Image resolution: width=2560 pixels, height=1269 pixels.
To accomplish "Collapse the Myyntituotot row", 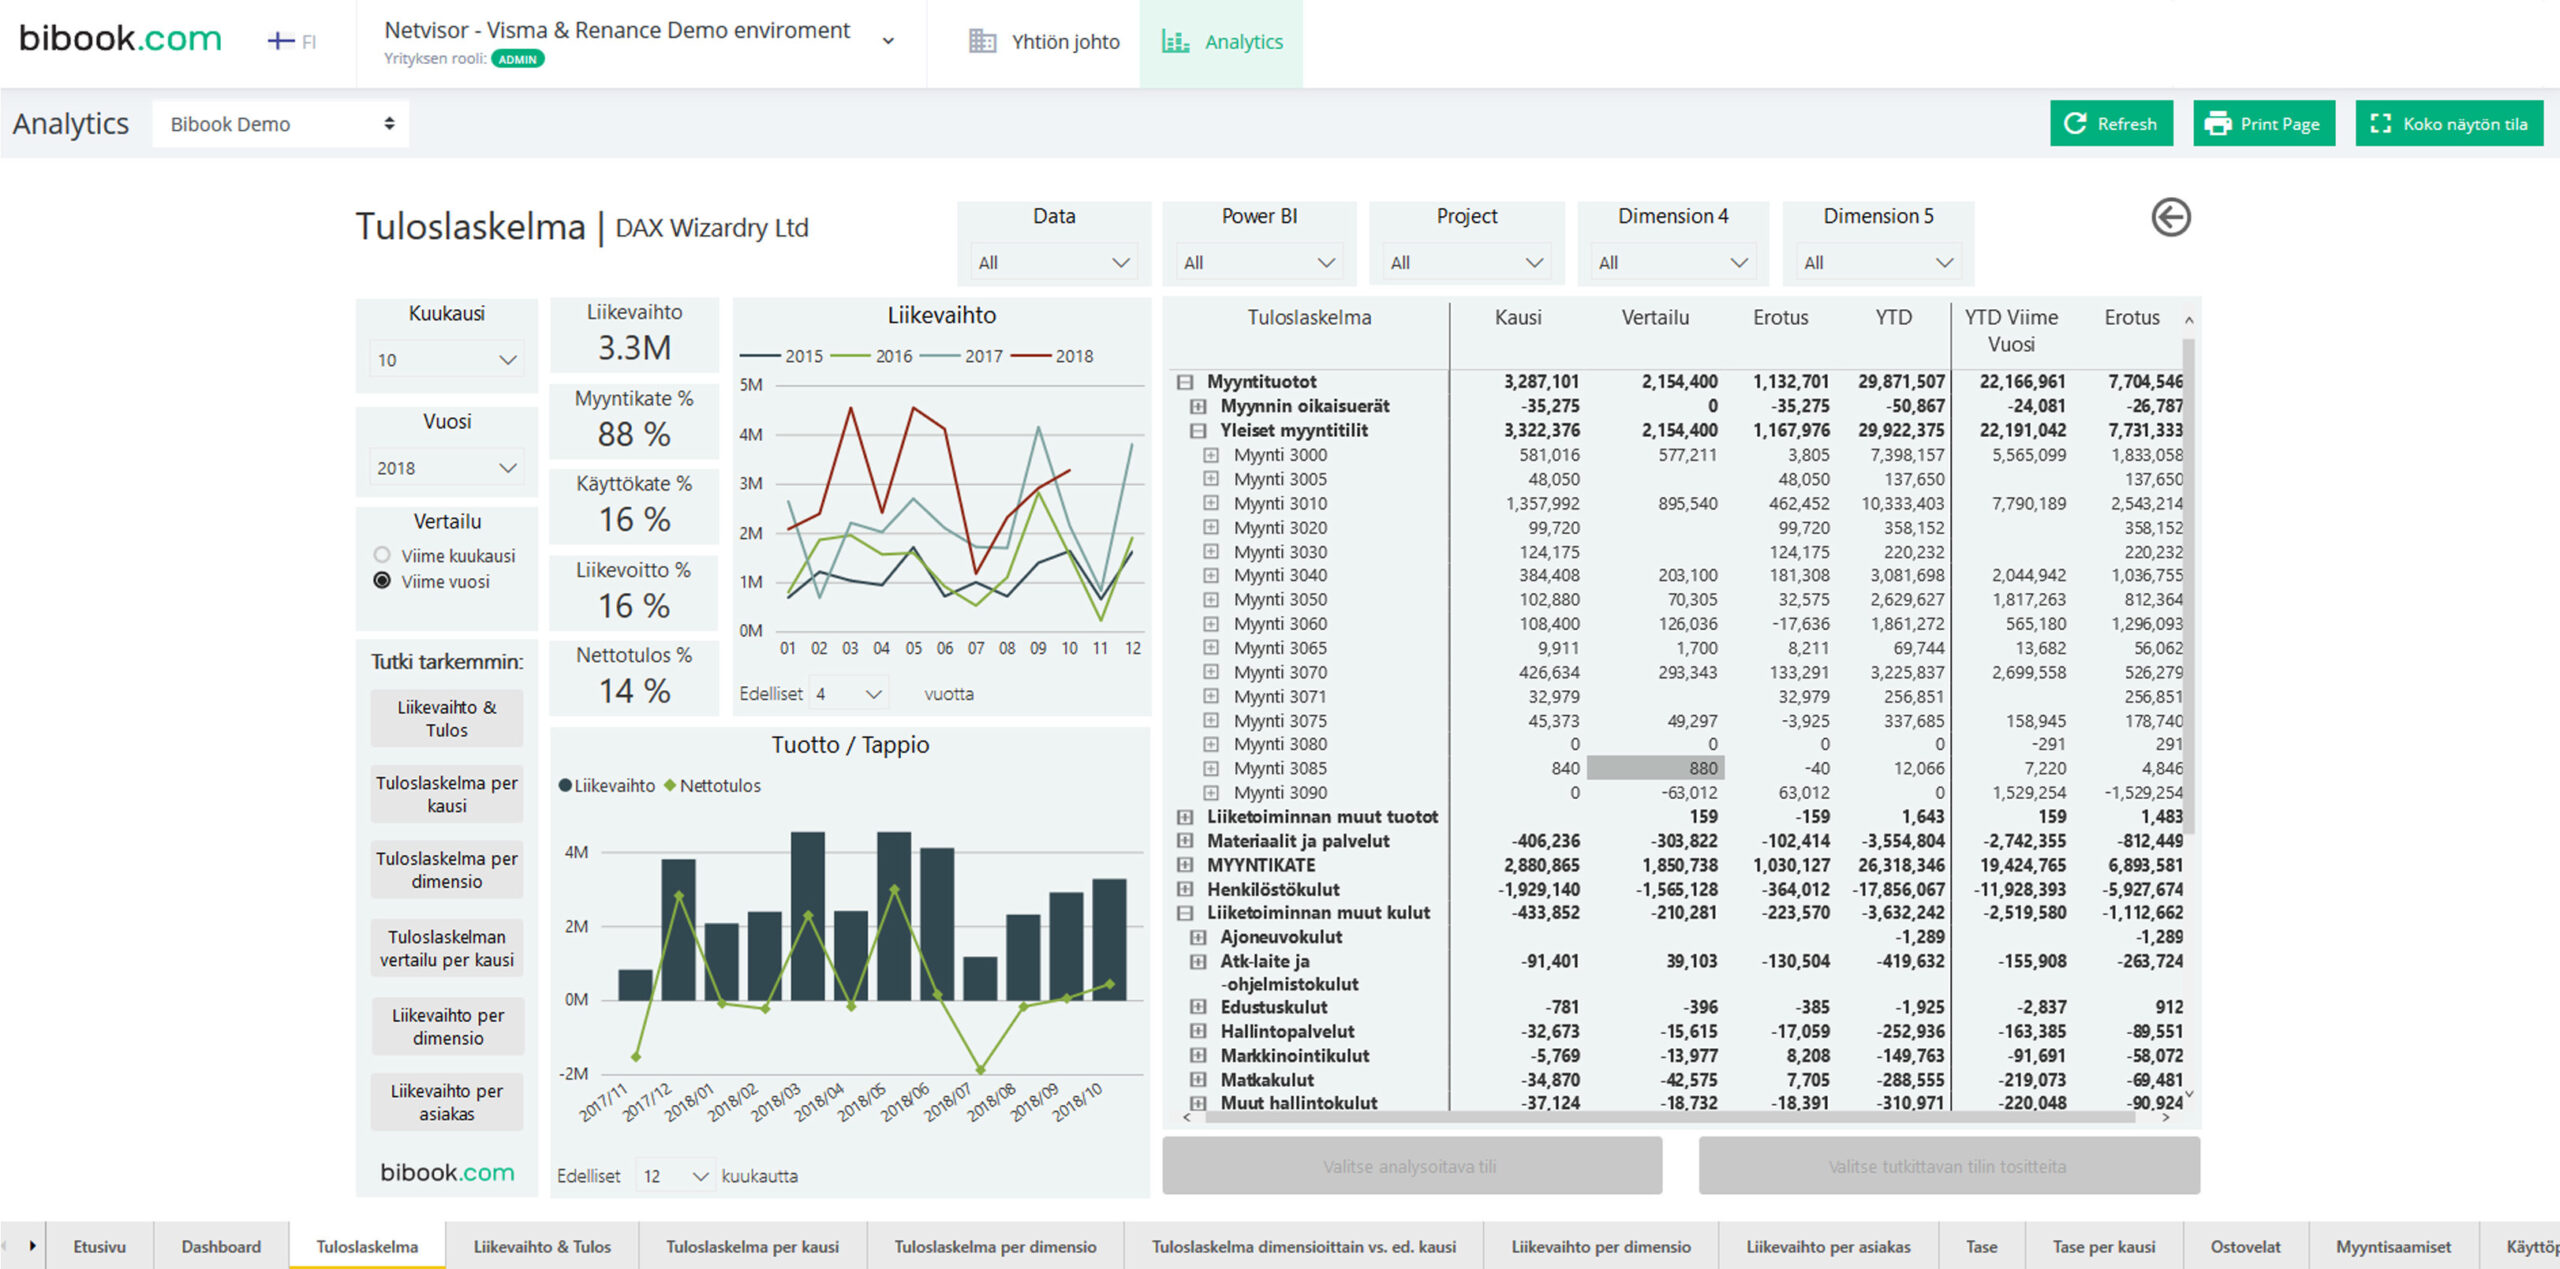I will click(x=1185, y=382).
